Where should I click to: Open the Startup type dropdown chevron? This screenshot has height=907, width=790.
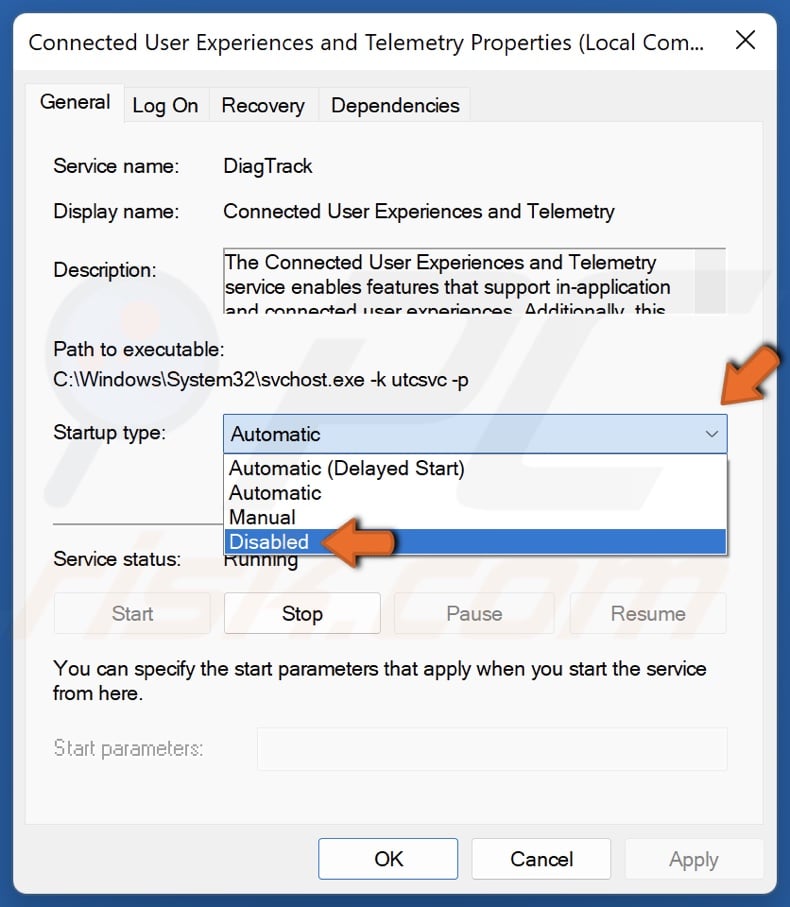pos(711,434)
